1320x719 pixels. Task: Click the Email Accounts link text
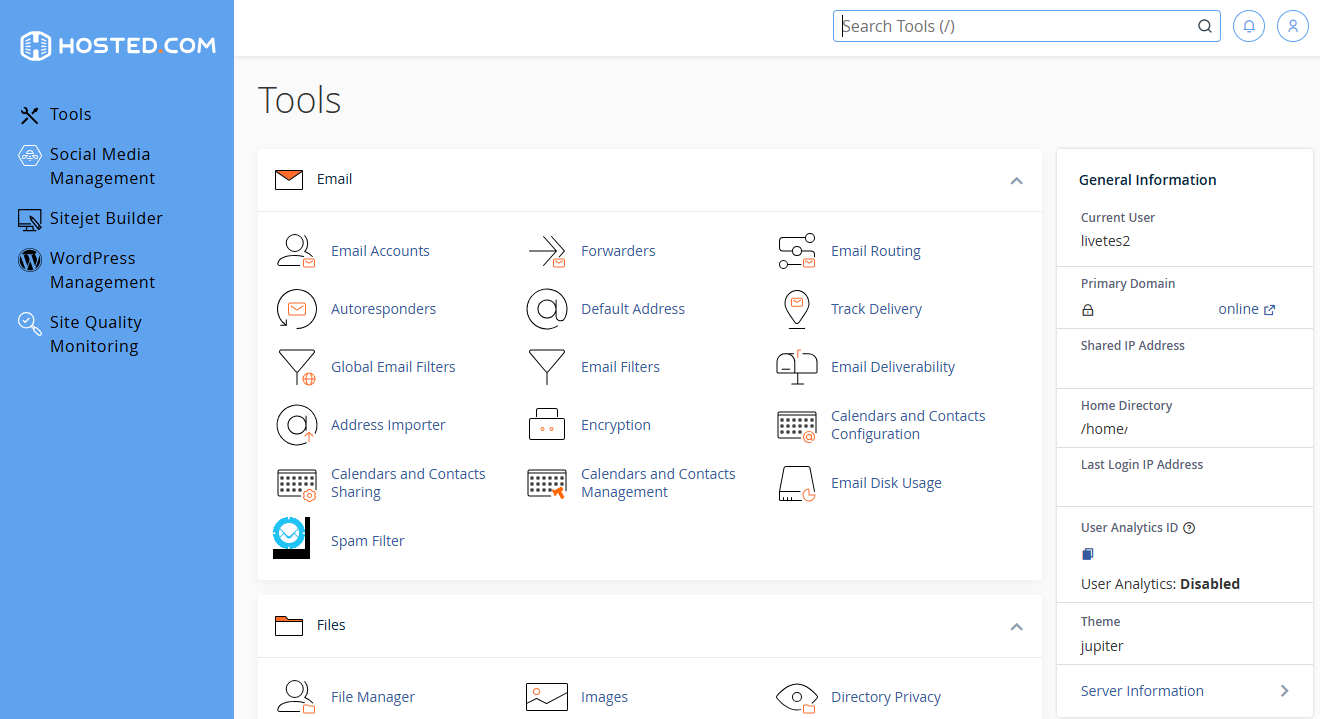click(x=380, y=251)
